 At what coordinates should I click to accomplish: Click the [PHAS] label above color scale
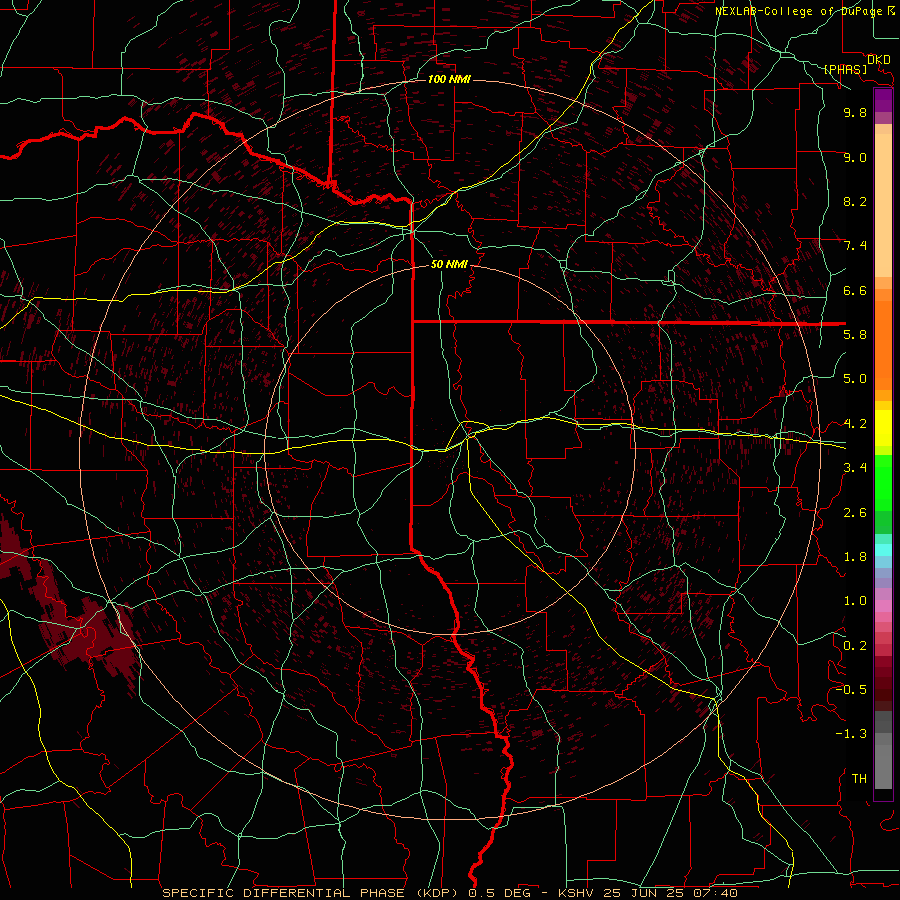(x=845, y=70)
